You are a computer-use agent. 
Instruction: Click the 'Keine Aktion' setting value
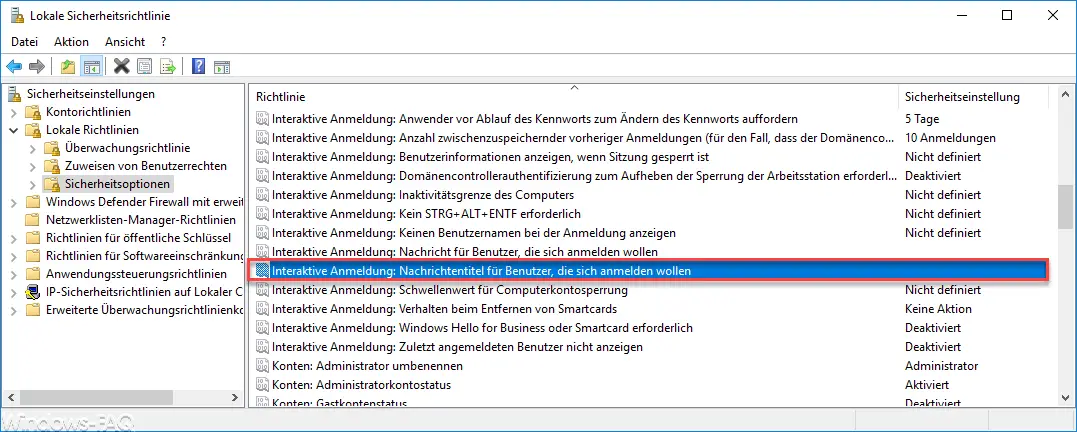[x=938, y=309]
